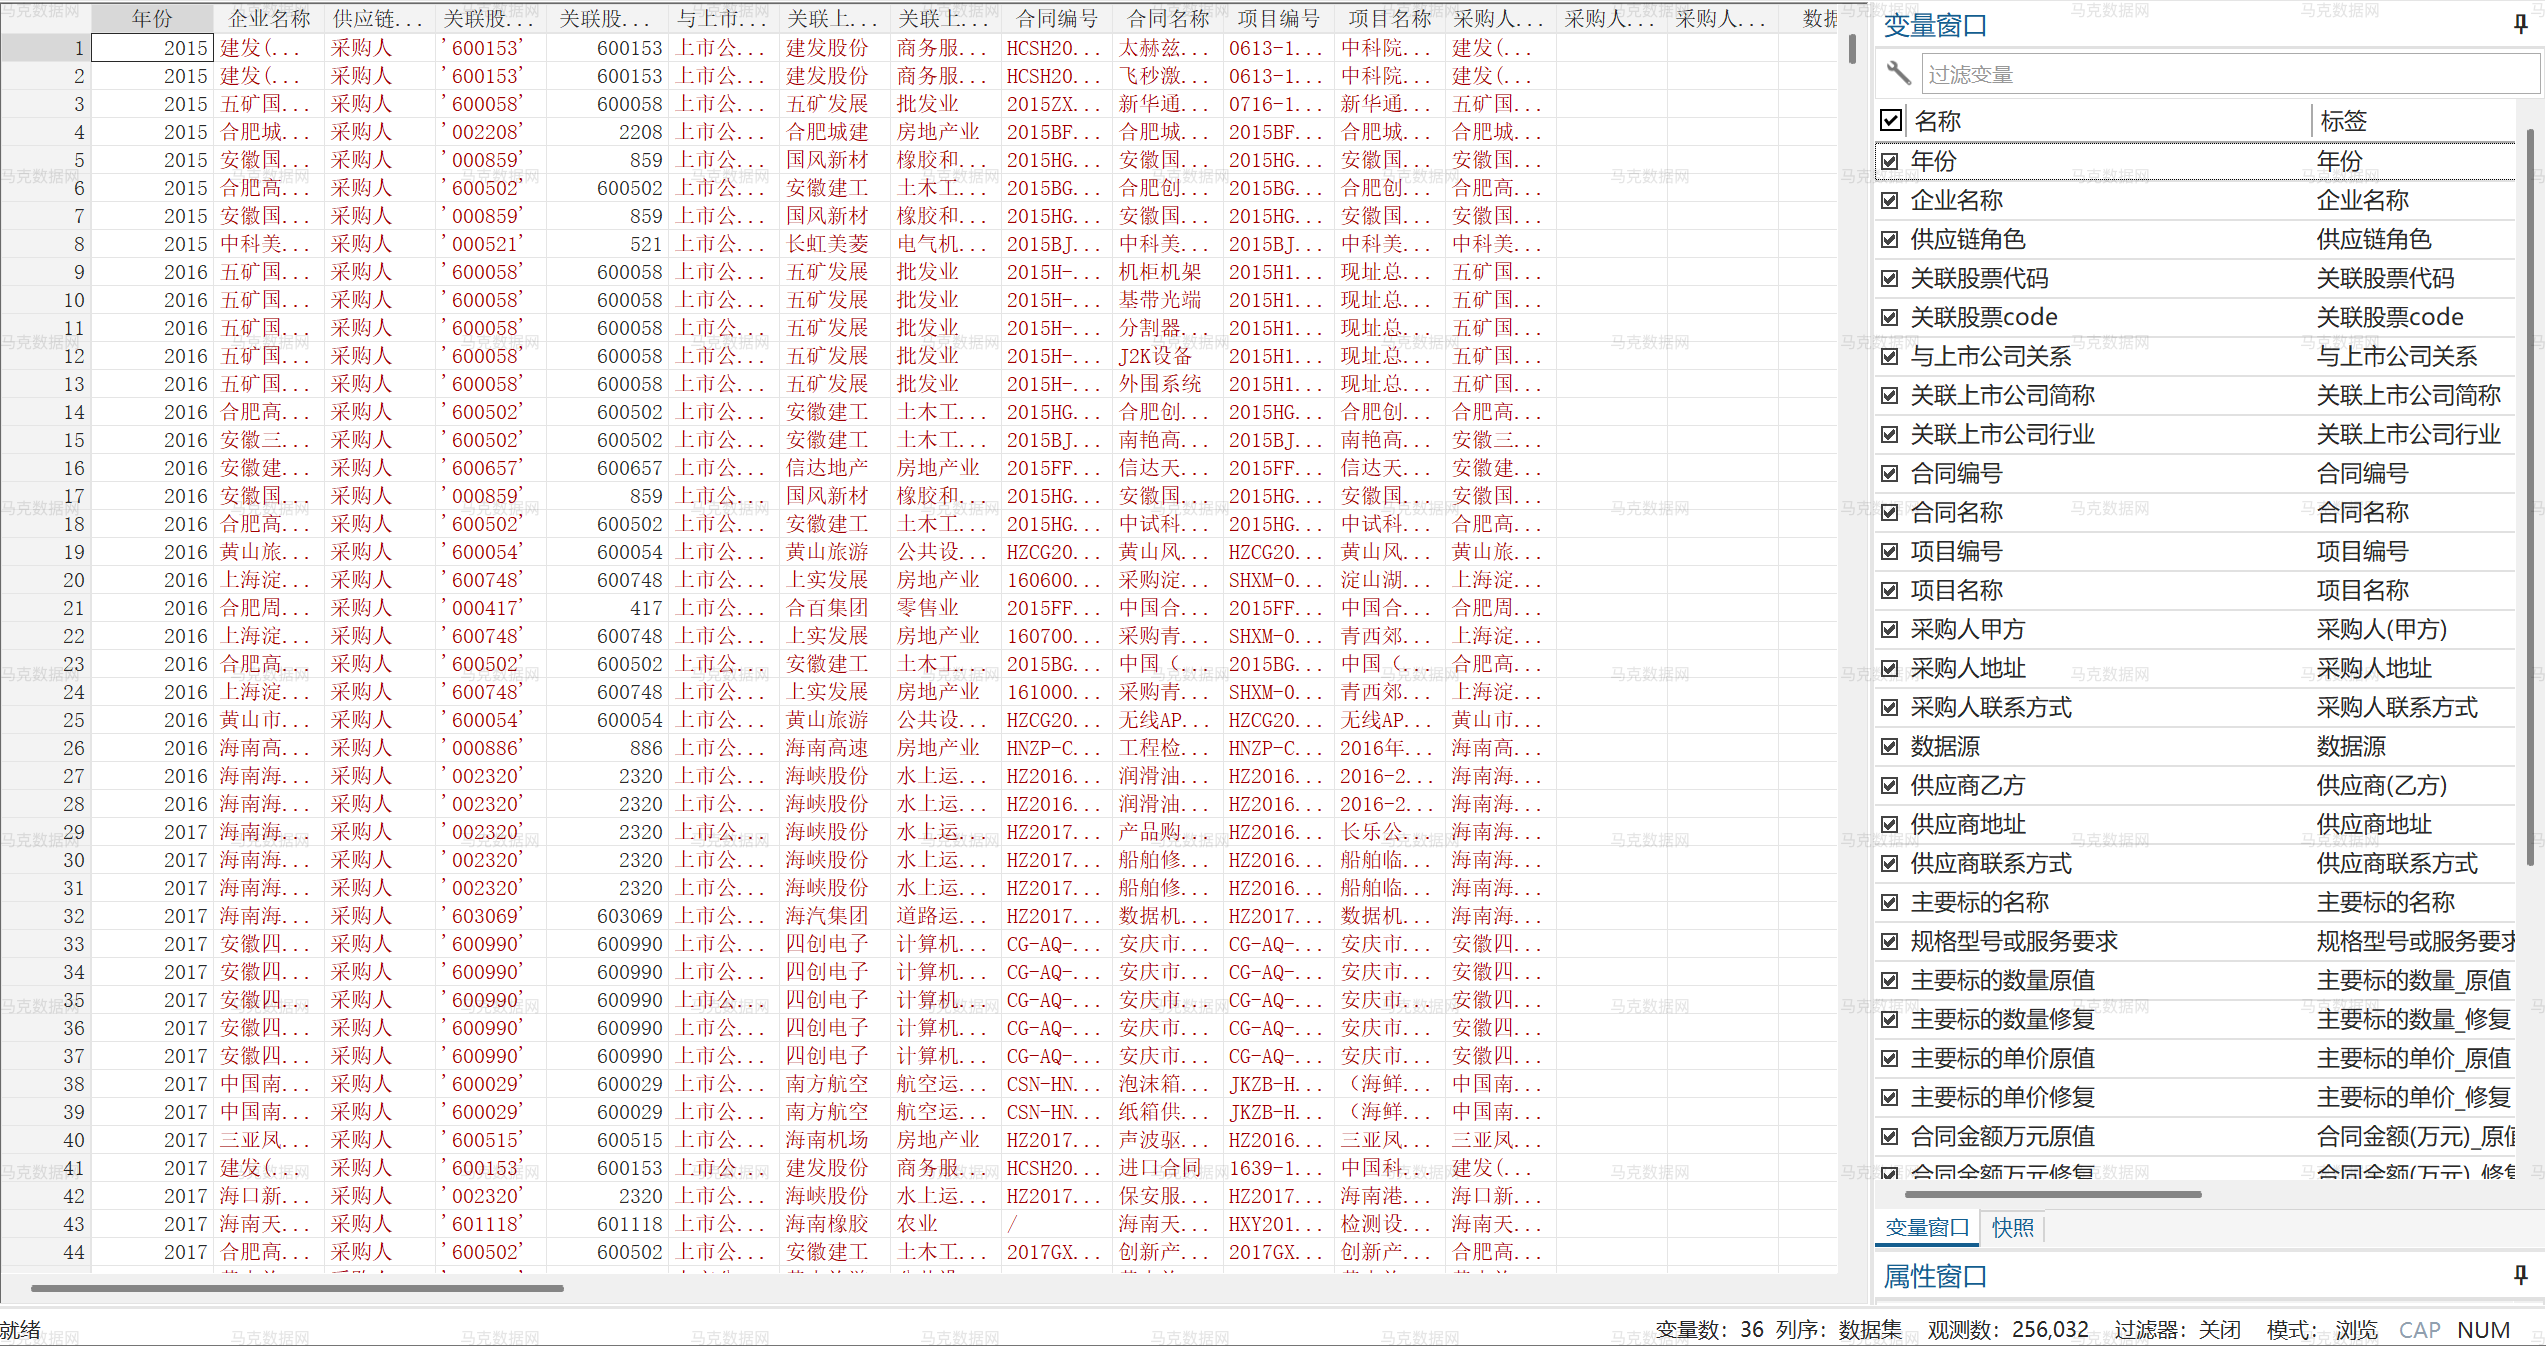The height and width of the screenshot is (1346, 2546).
Task: Click cell 长虹美菱 in row 8
Action: [834, 244]
